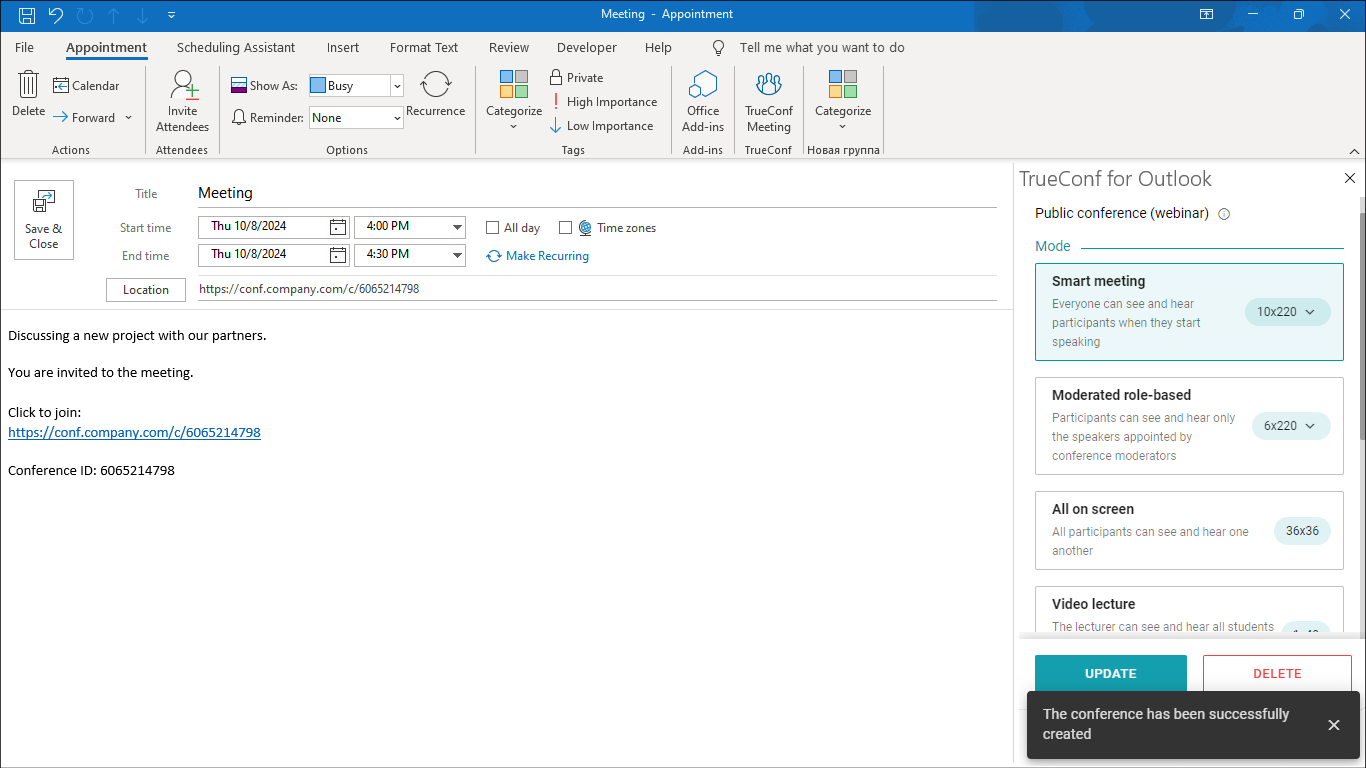Forward the appointment
Image resolution: width=1366 pixels, height=768 pixels.
[x=84, y=118]
